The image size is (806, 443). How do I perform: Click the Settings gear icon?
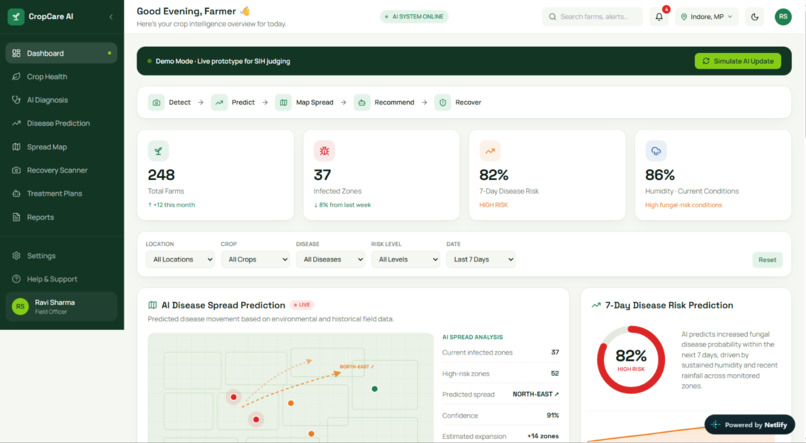(x=16, y=255)
